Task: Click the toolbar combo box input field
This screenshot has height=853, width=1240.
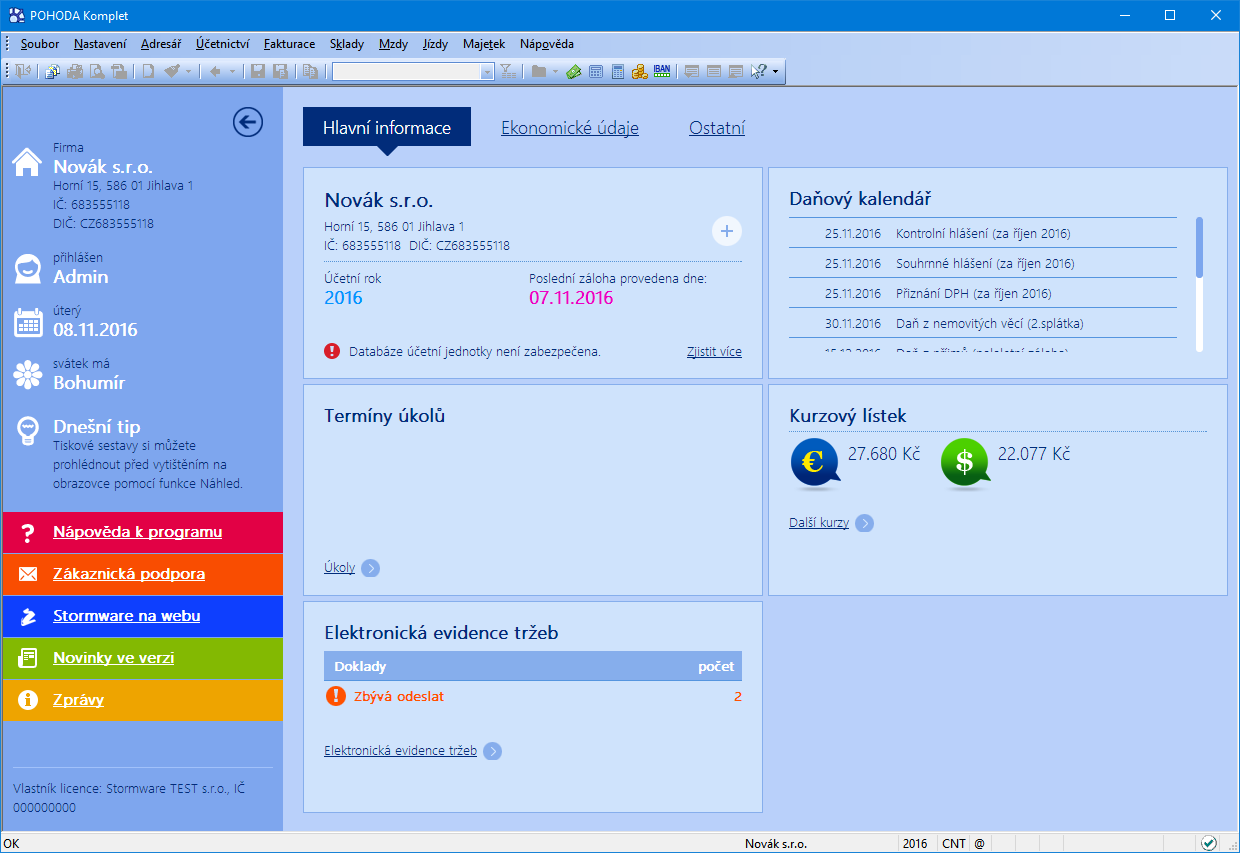Action: tap(406, 71)
